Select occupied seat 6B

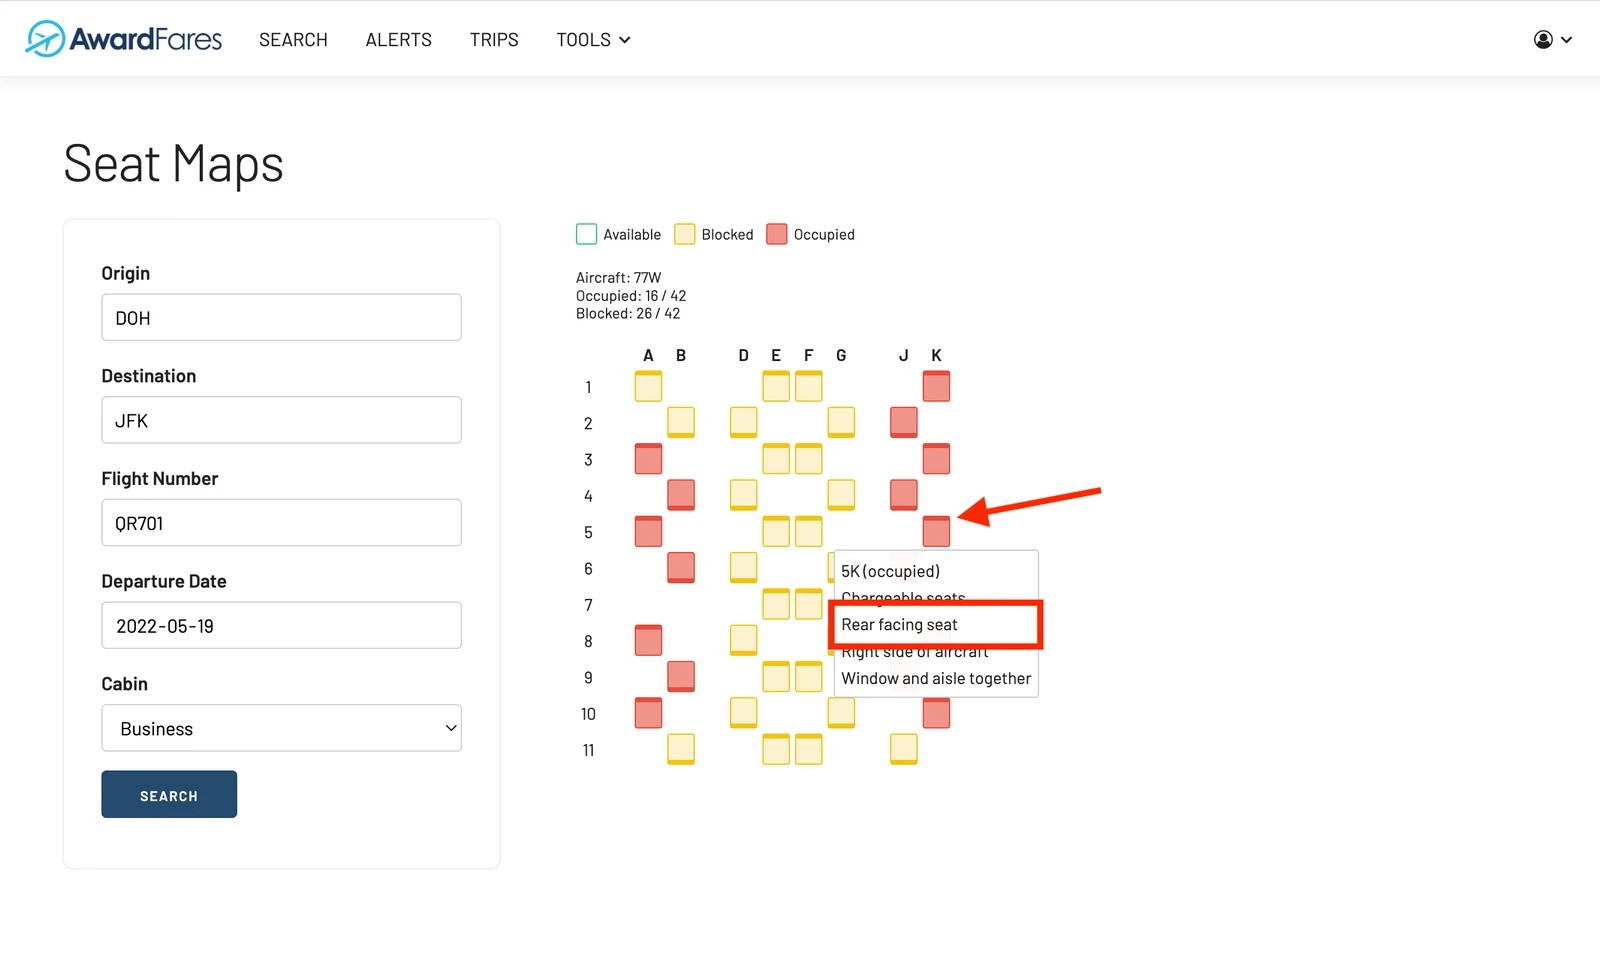pos(681,567)
